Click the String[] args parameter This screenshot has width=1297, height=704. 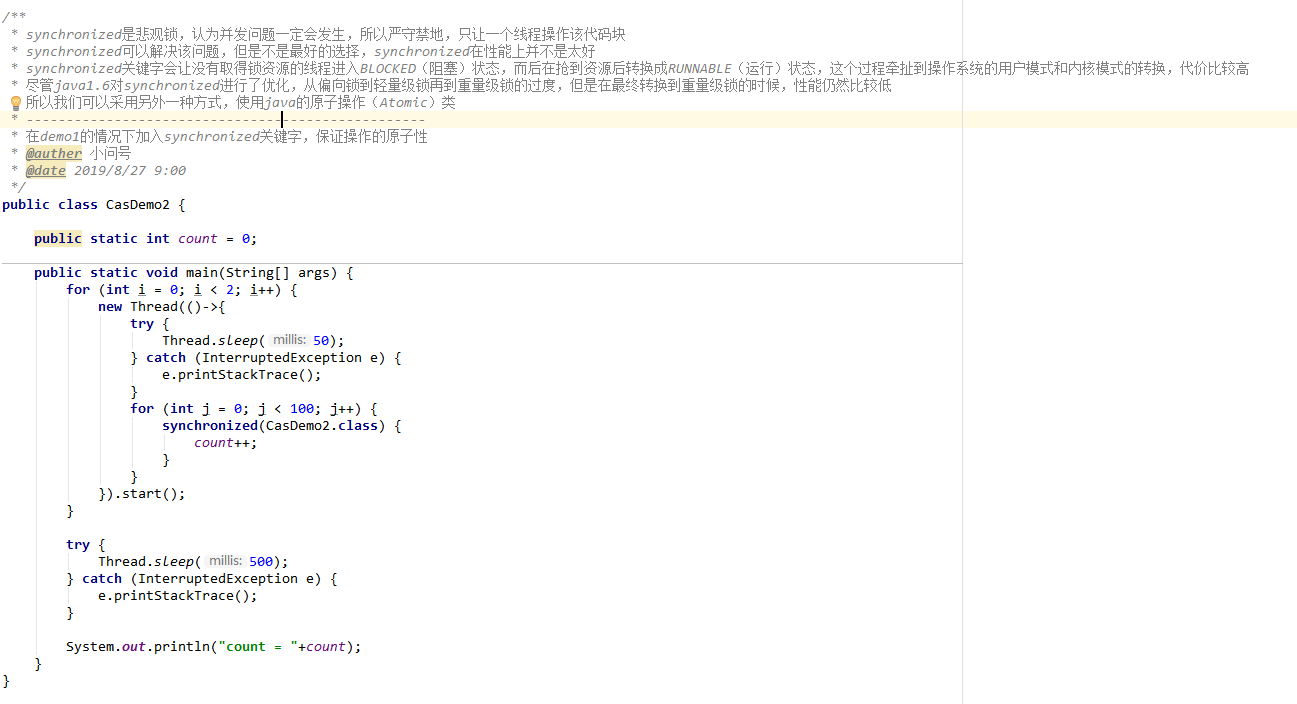click(x=278, y=272)
